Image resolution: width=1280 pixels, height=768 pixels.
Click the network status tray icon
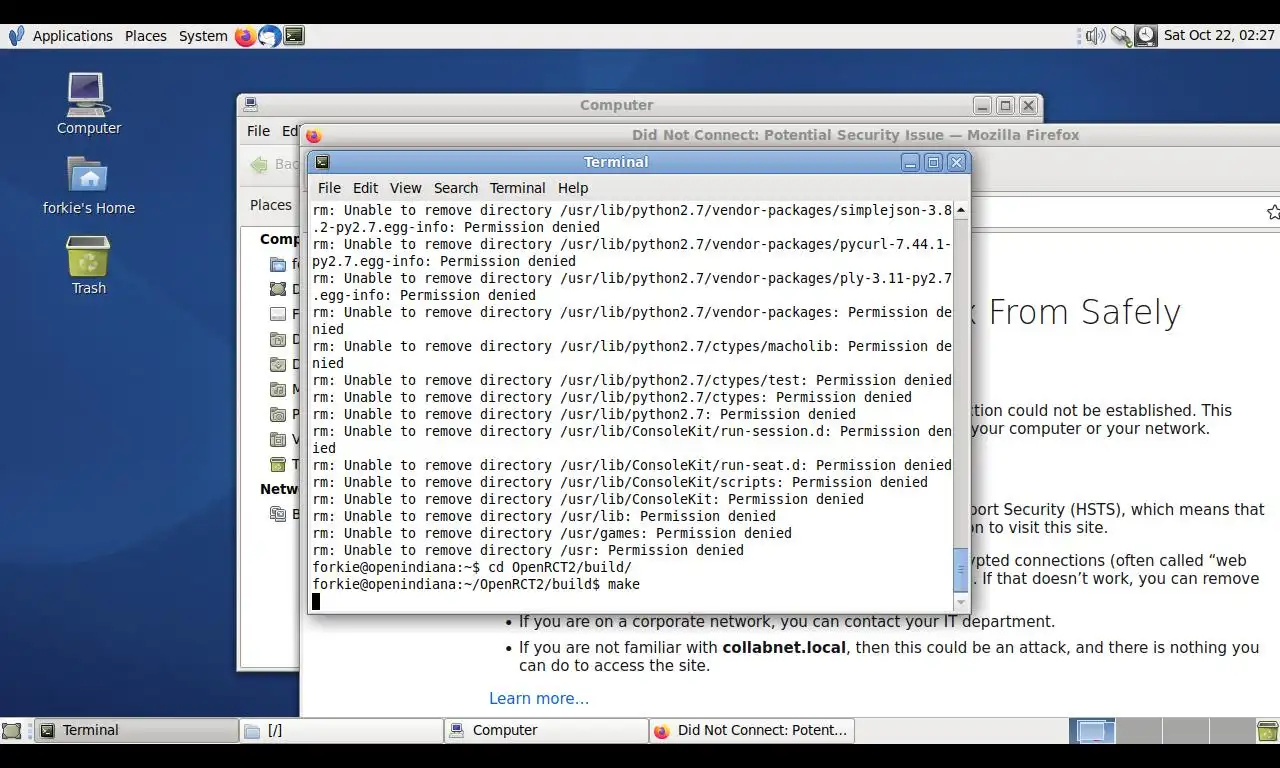coord(1121,36)
